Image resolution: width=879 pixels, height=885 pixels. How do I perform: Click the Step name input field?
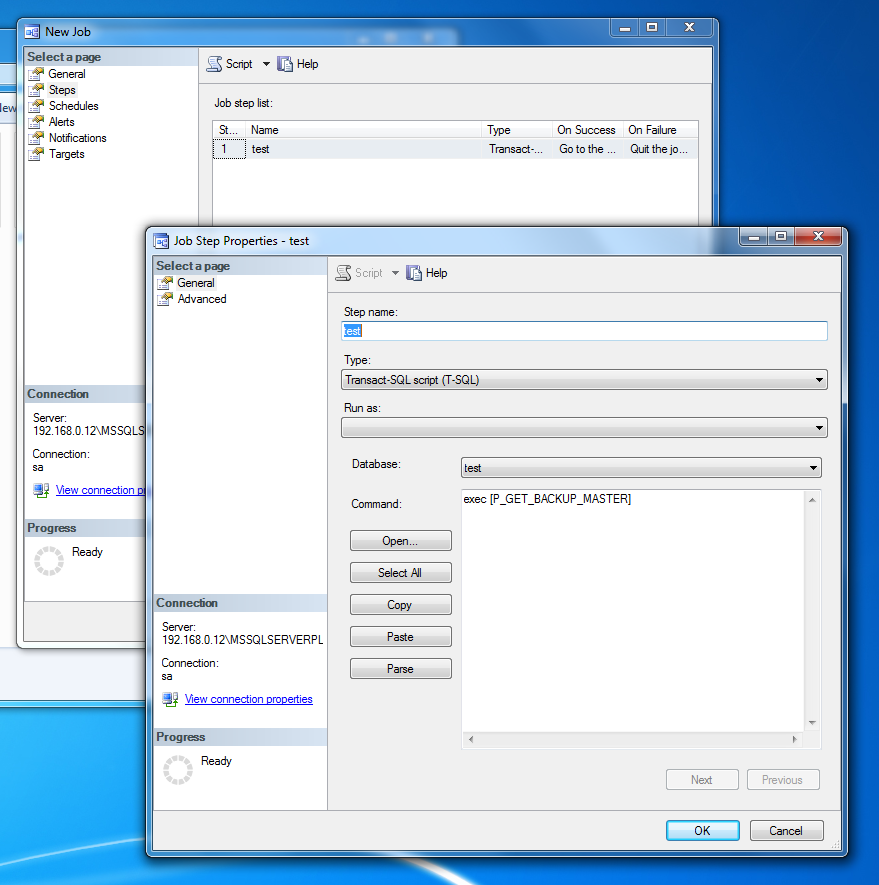pyautogui.click(x=584, y=331)
